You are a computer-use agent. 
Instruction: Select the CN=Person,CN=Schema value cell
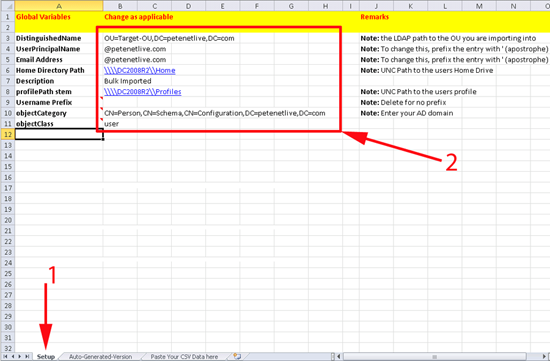pos(215,113)
